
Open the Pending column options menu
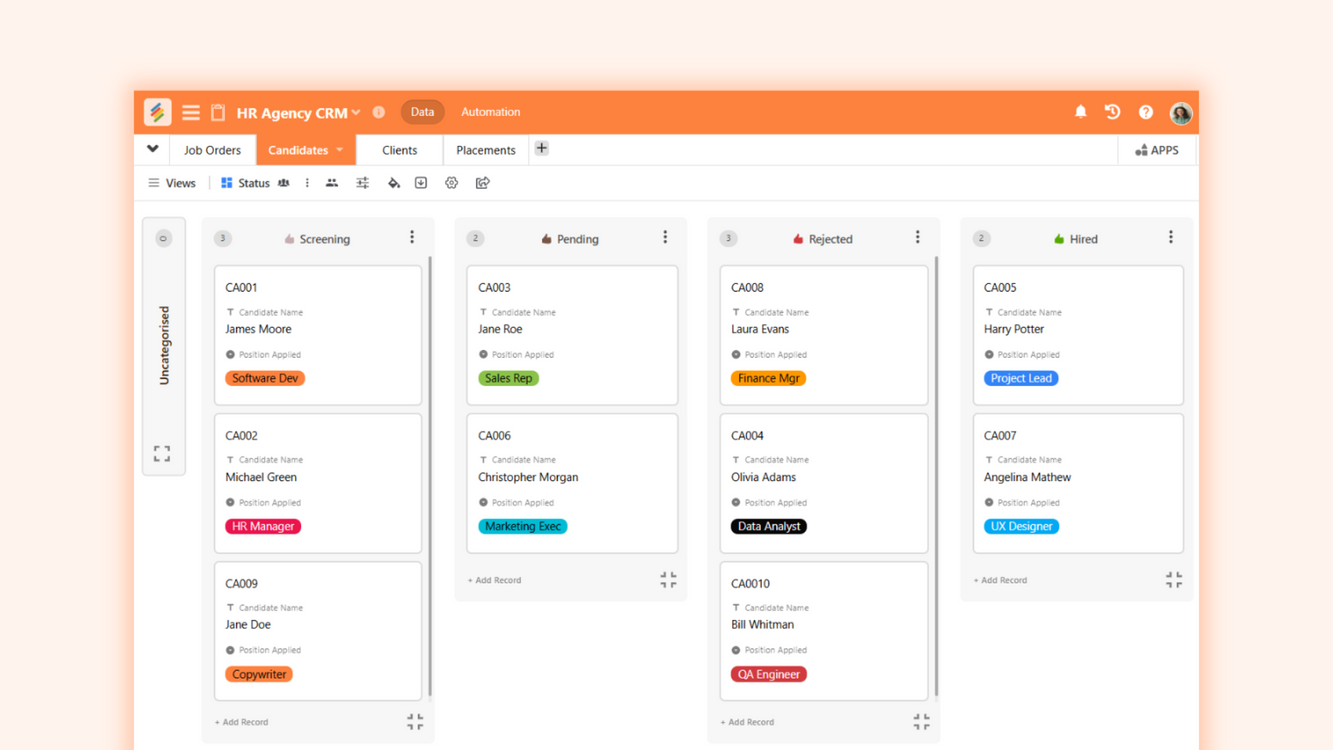(x=665, y=238)
